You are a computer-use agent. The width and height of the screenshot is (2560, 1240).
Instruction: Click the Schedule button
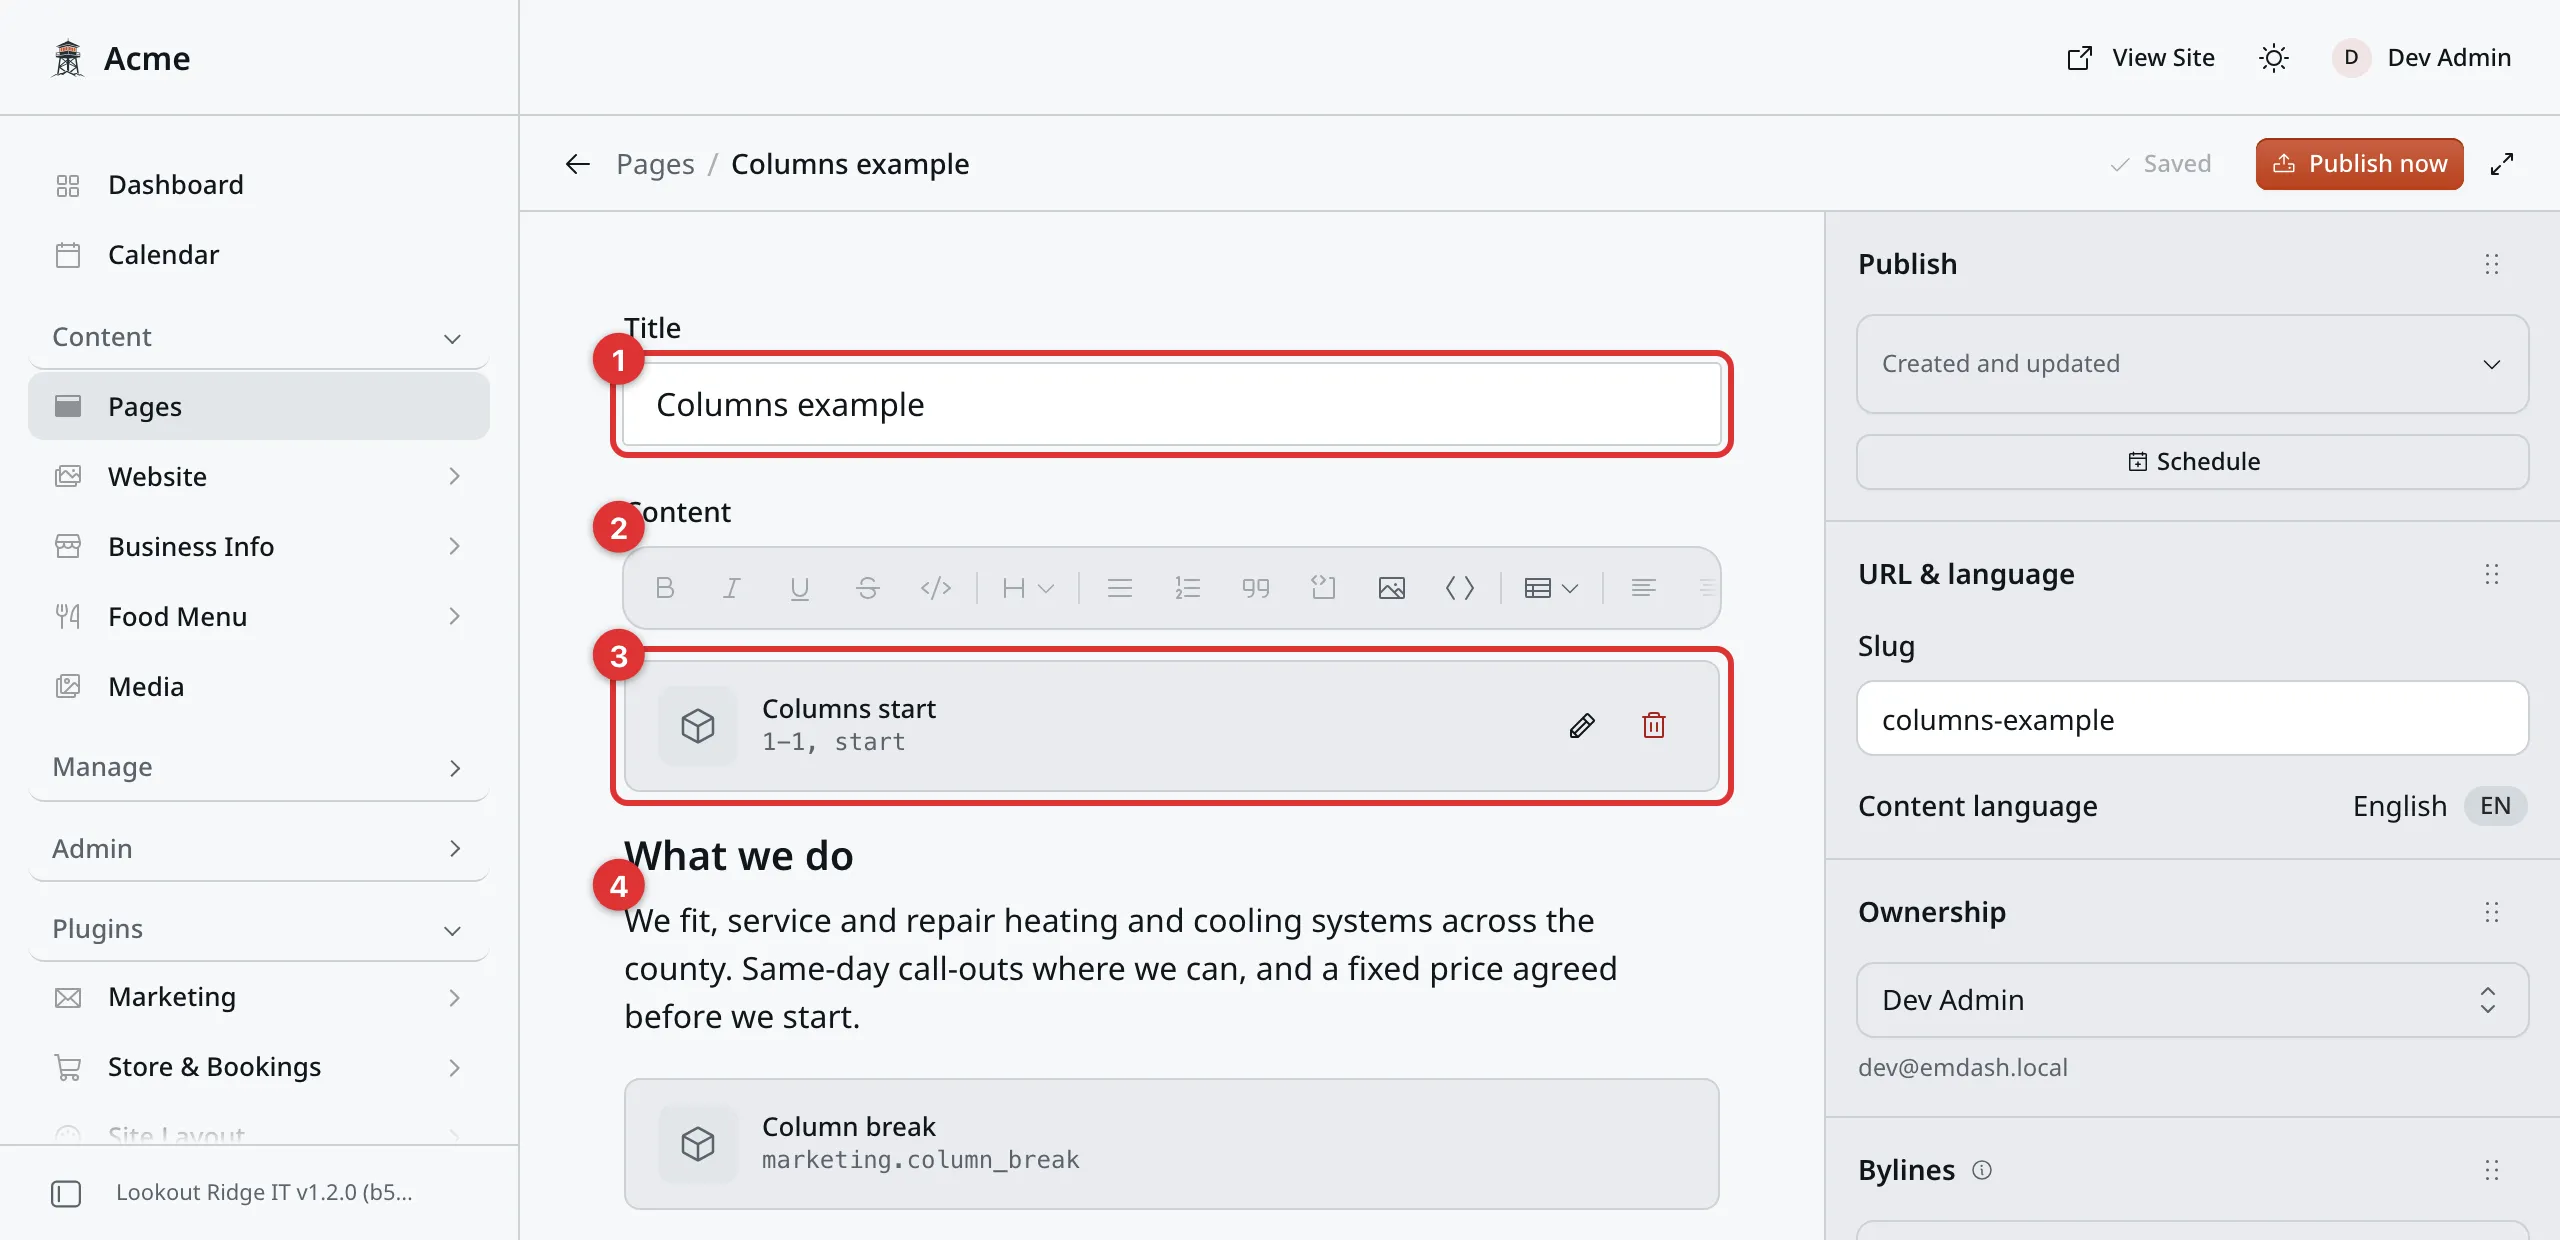coord(2192,462)
